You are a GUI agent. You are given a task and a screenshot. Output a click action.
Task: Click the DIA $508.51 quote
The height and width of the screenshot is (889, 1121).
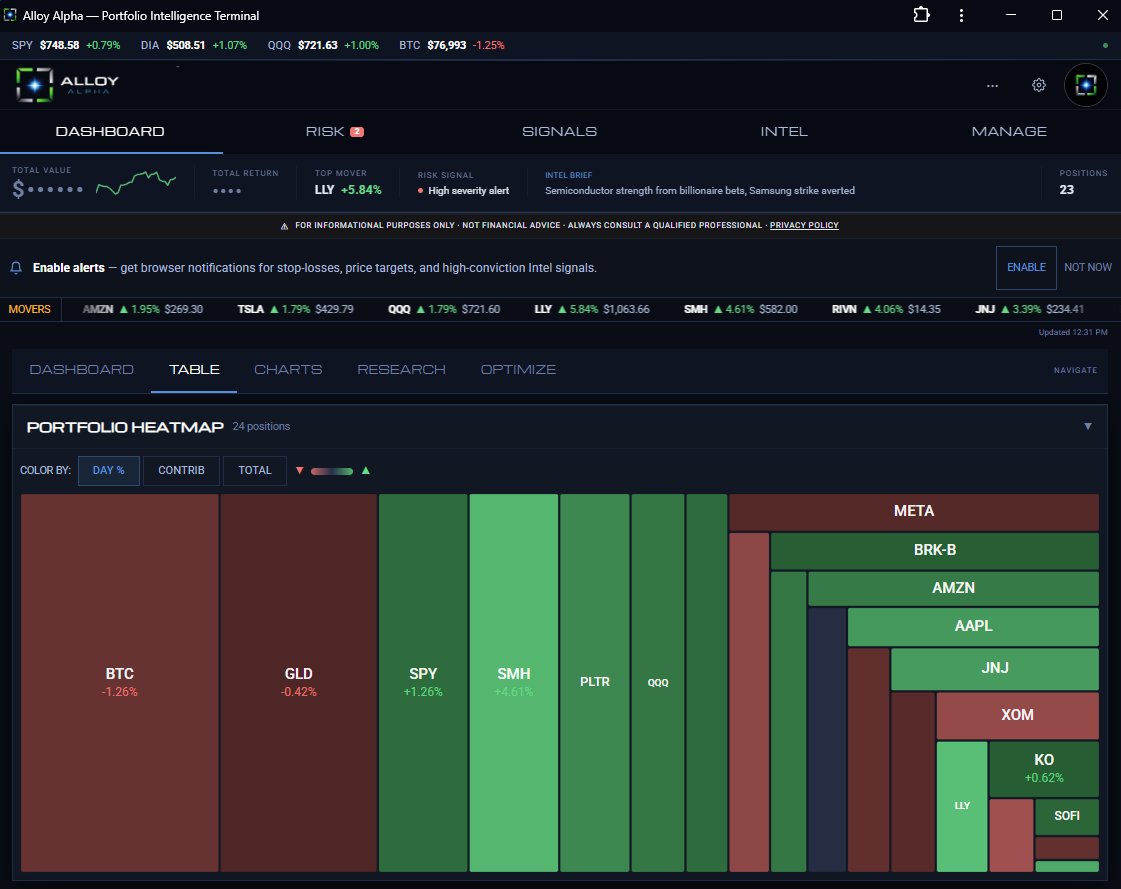point(194,45)
